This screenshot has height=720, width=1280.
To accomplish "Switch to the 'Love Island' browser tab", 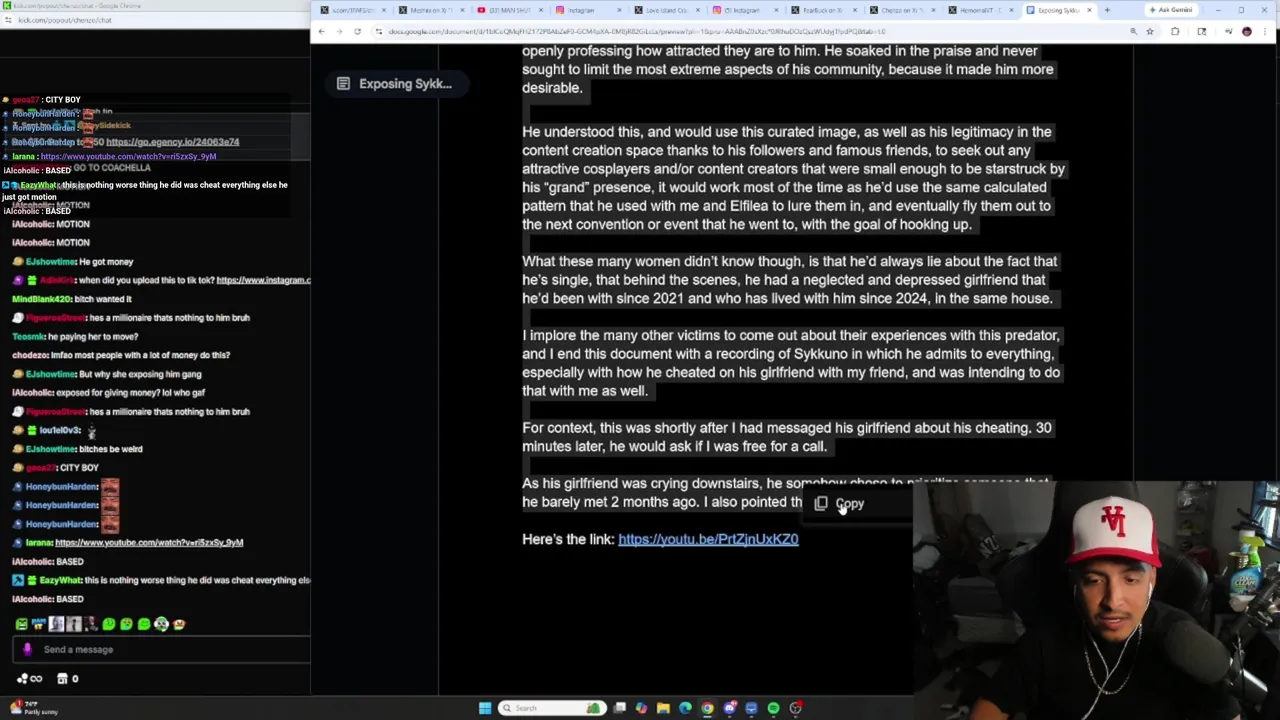I will (668, 11).
